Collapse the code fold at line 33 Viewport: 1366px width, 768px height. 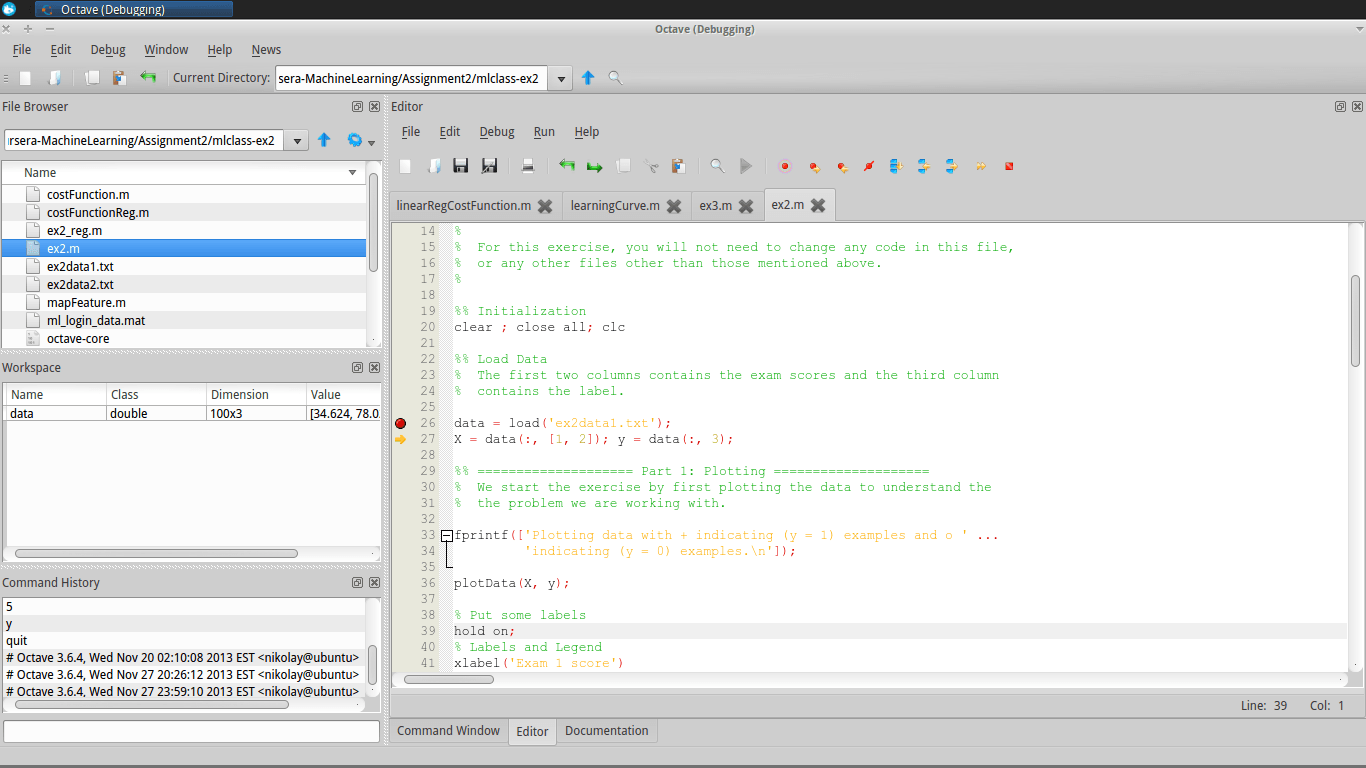pyautogui.click(x=446, y=535)
